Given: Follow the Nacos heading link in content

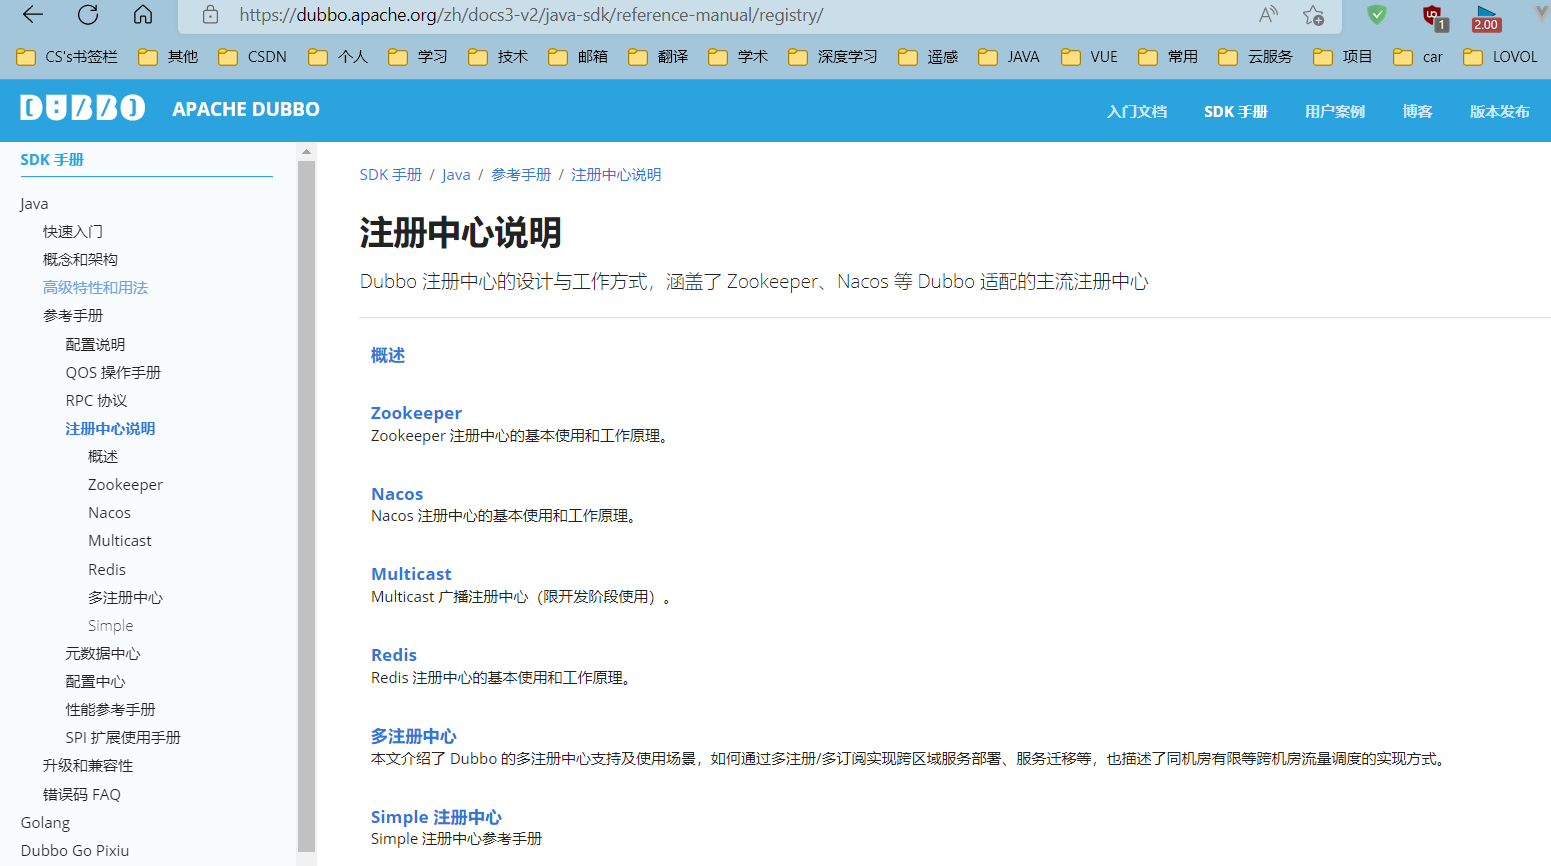Looking at the screenshot, I should [397, 494].
